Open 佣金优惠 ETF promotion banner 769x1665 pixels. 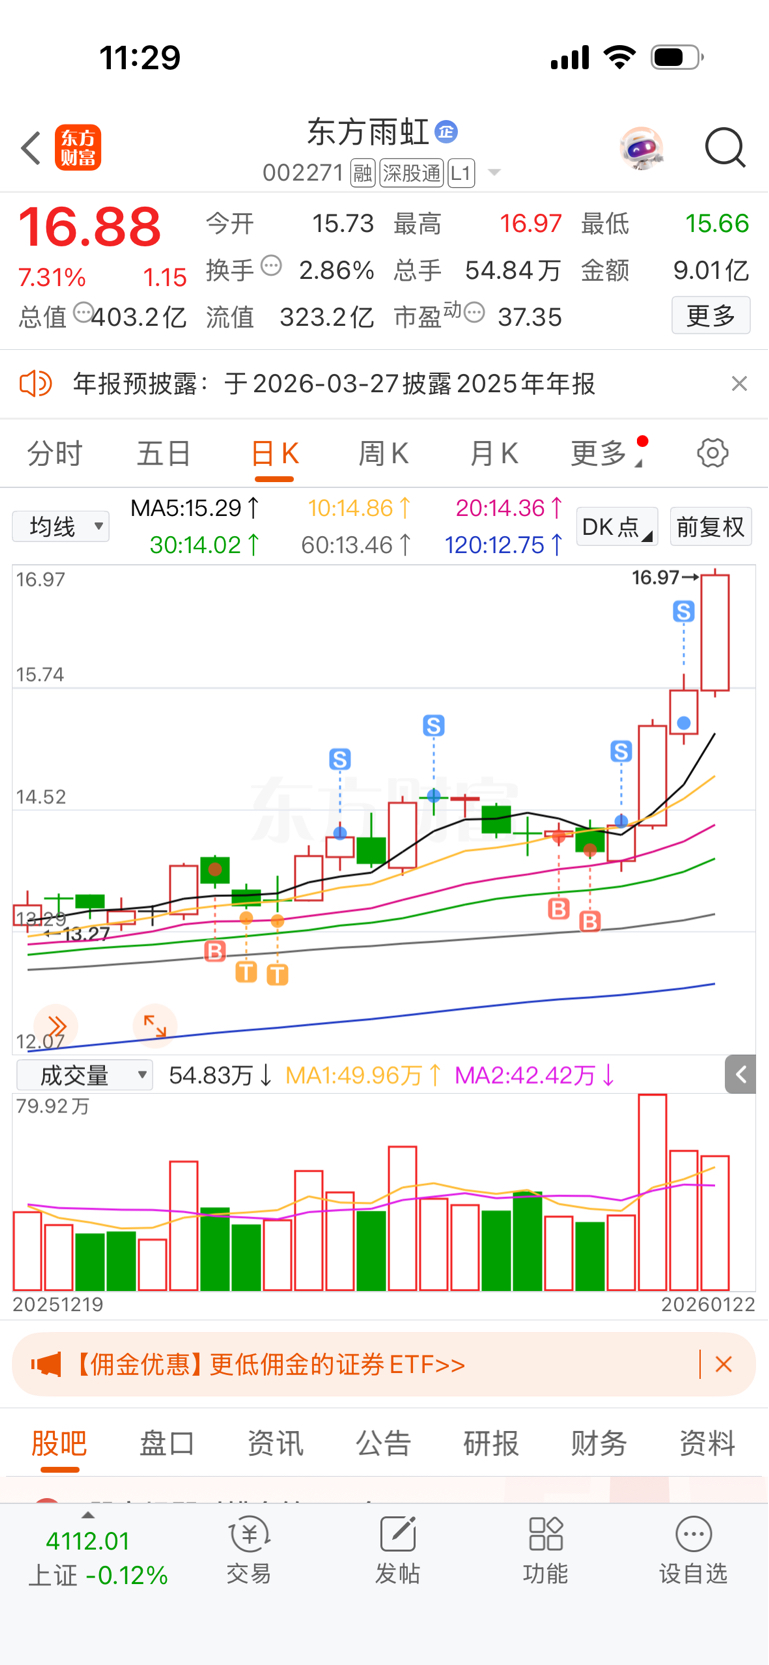tap(384, 1365)
